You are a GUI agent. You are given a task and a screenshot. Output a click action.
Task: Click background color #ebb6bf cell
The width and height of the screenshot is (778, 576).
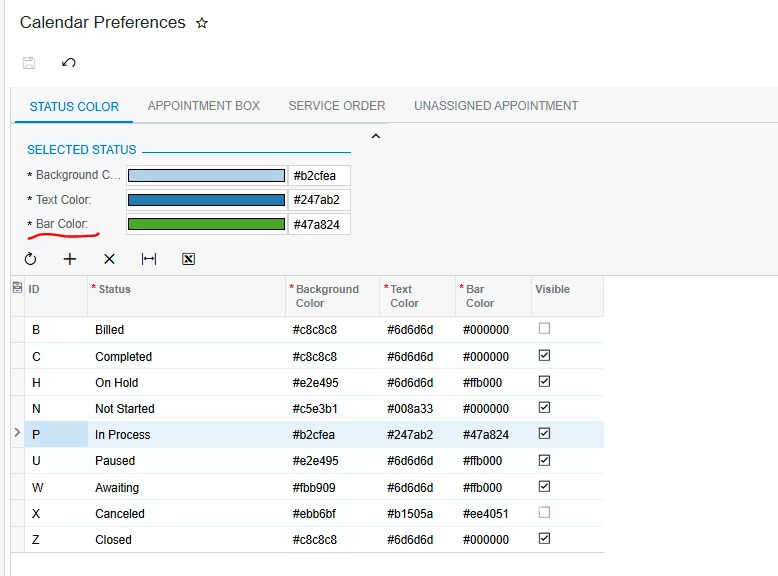coord(332,513)
